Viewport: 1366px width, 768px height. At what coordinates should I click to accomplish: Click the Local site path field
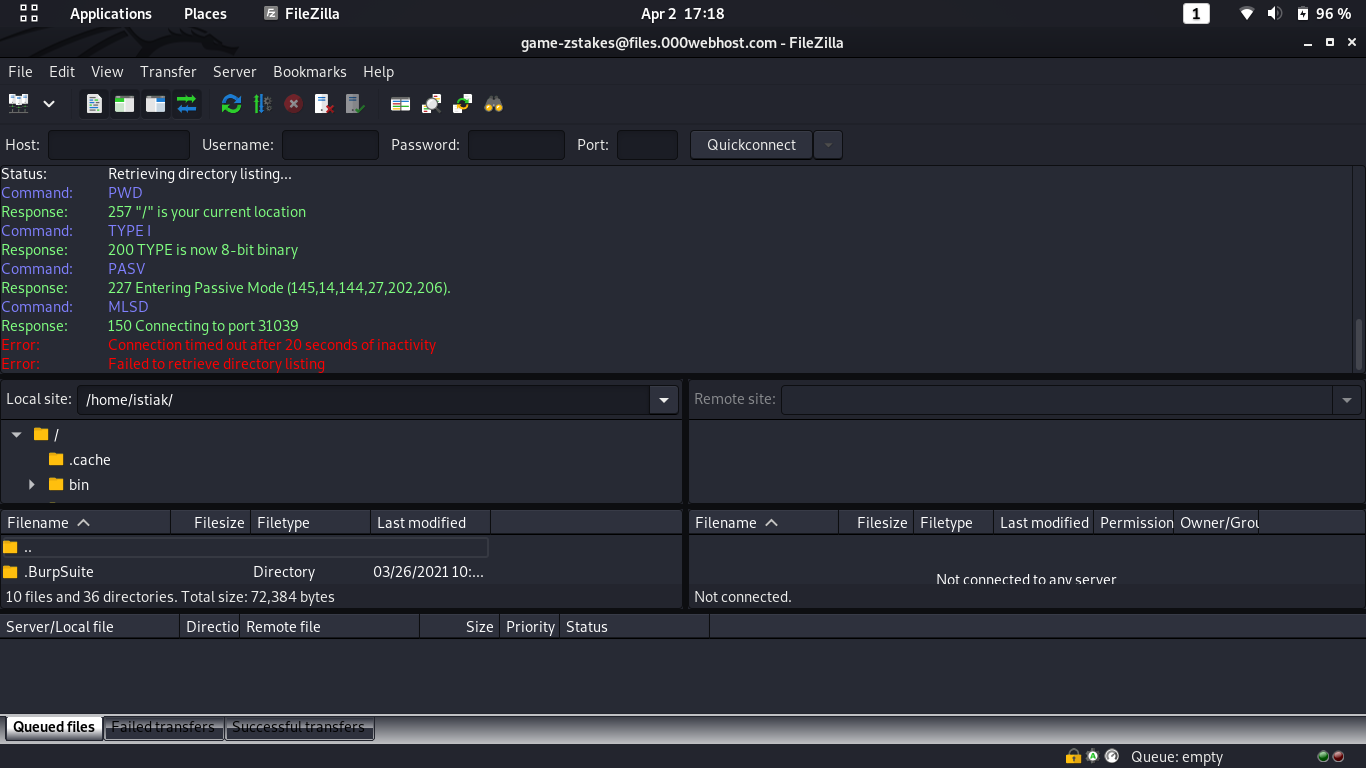tap(364, 400)
